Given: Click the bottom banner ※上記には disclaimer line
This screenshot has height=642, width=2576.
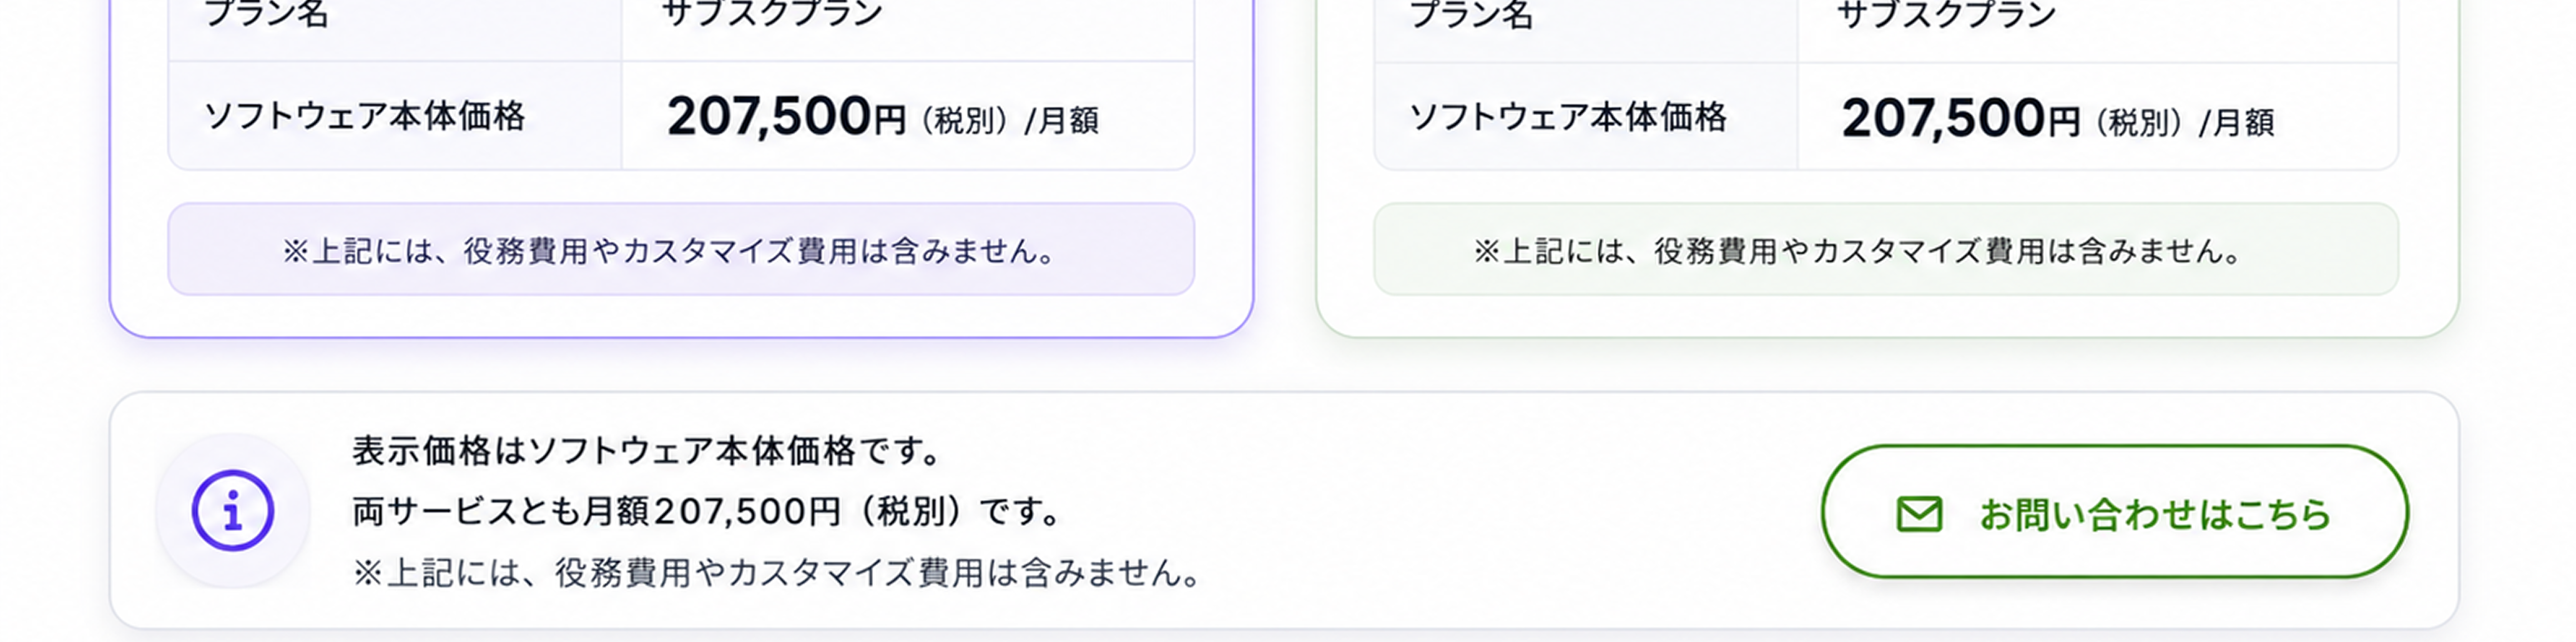Looking at the screenshot, I should [x=777, y=573].
